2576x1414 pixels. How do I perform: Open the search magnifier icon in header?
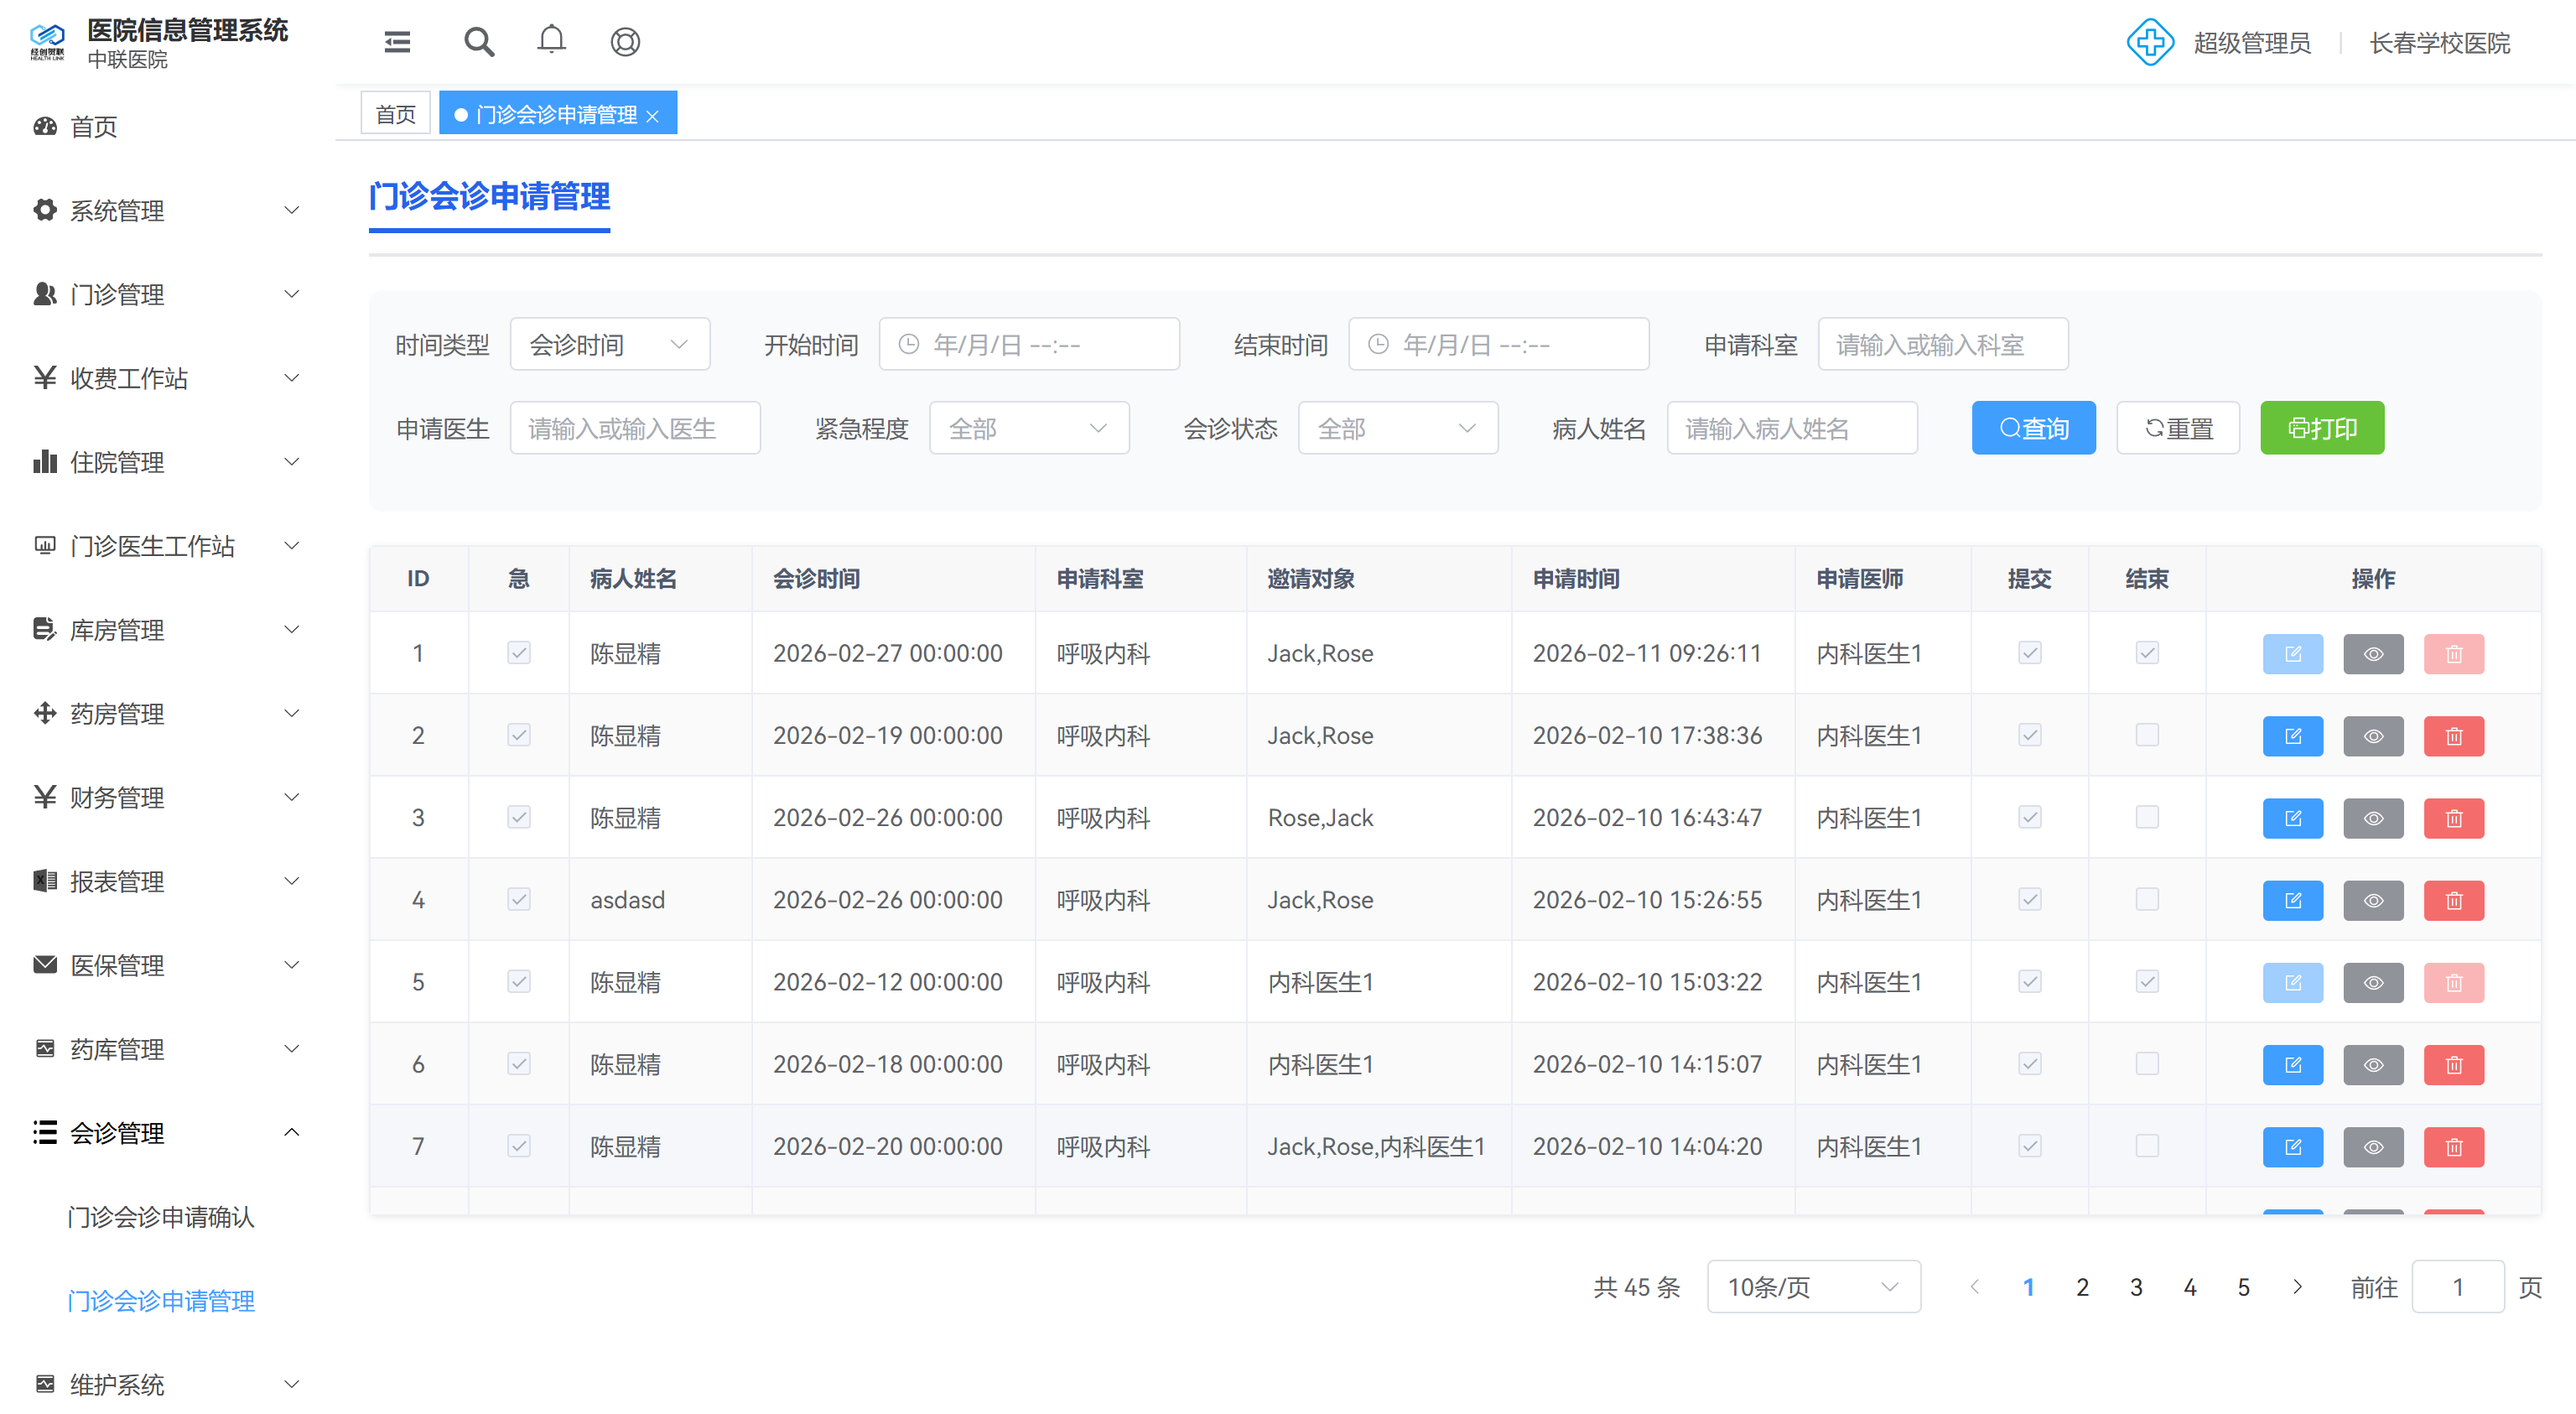coord(479,42)
